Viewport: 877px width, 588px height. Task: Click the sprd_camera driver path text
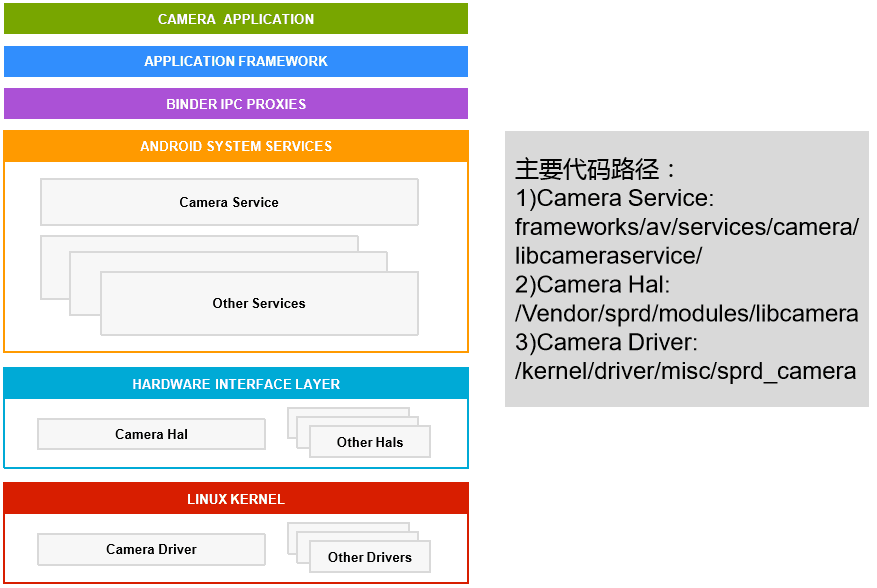(x=685, y=371)
